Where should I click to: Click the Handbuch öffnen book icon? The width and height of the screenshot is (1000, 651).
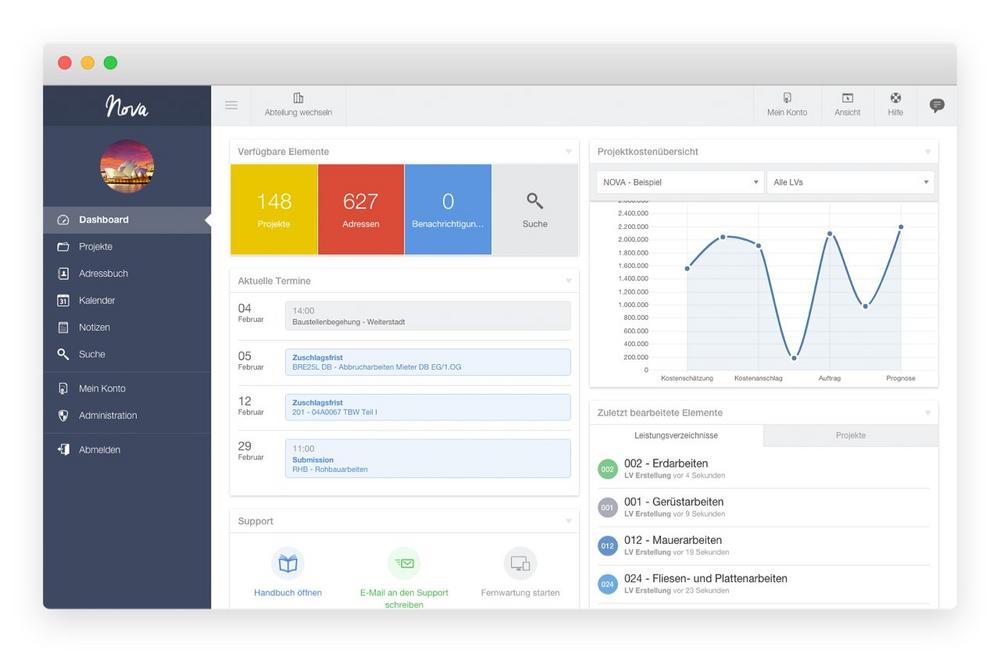tap(288, 564)
